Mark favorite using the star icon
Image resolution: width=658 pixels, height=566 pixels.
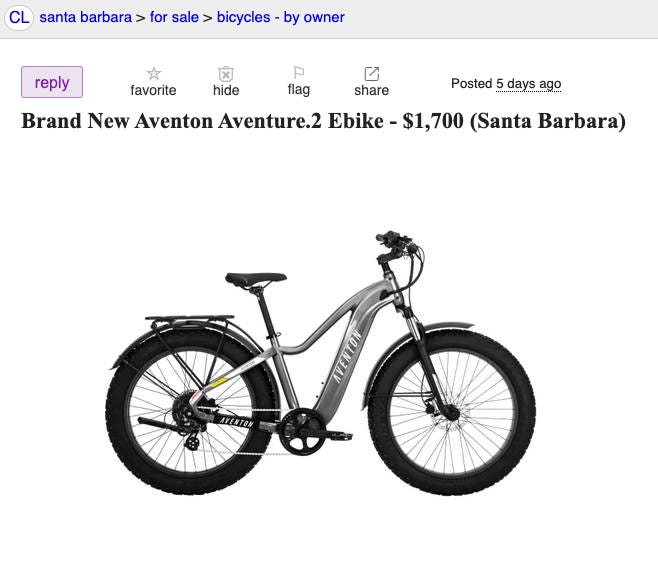(x=154, y=73)
